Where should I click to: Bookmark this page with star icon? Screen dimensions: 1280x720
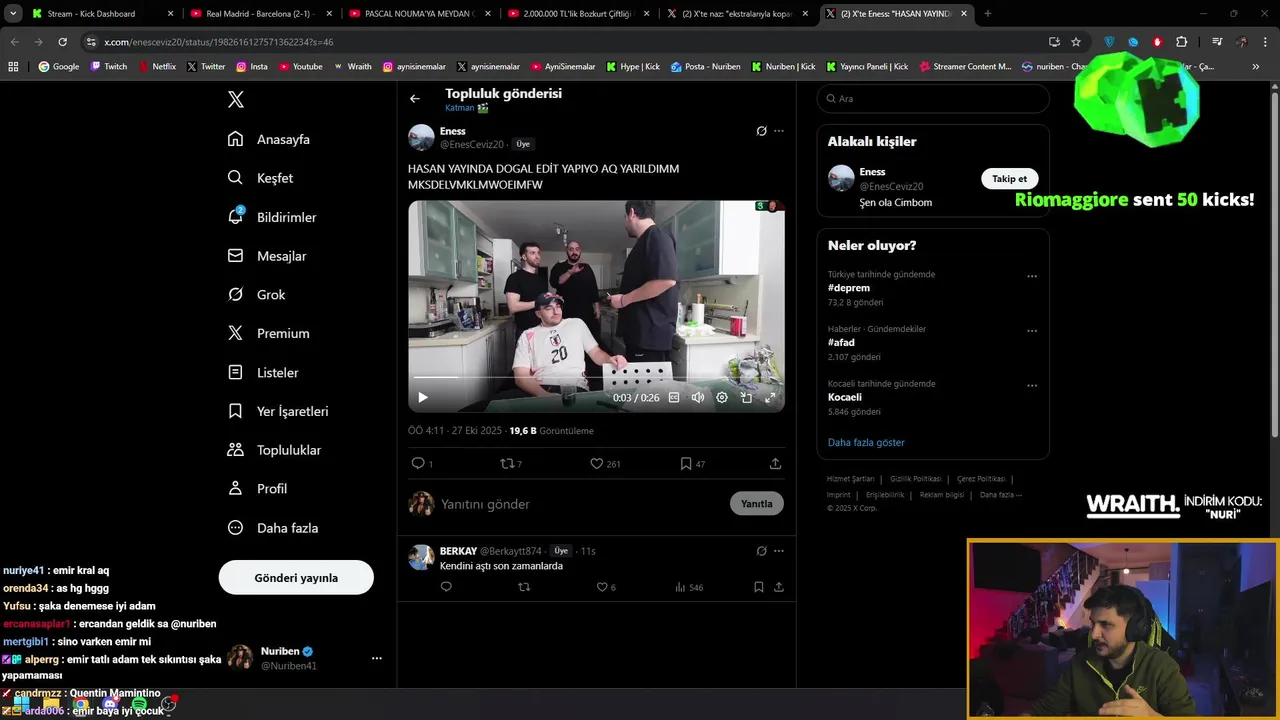point(1076,42)
